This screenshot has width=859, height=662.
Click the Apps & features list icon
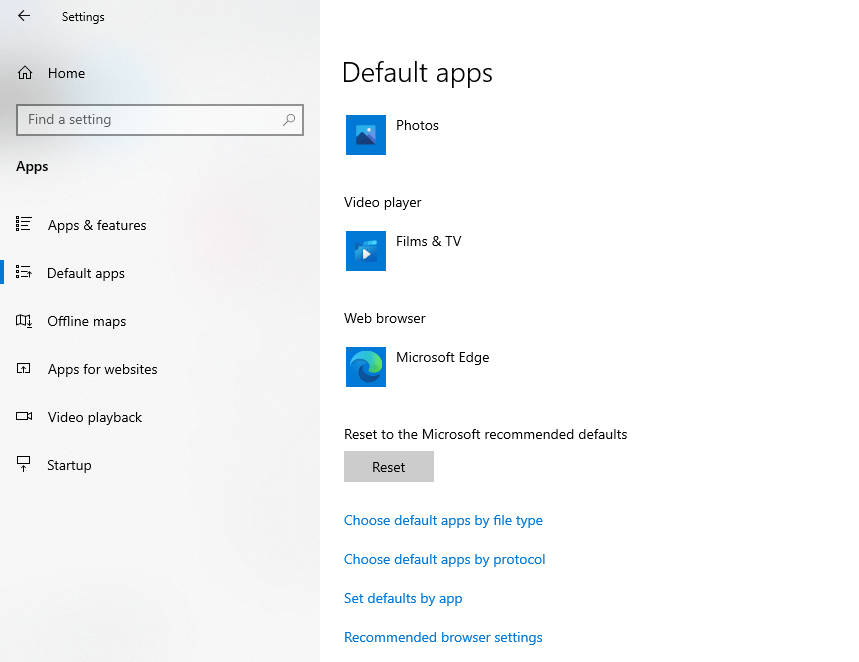coord(24,224)
